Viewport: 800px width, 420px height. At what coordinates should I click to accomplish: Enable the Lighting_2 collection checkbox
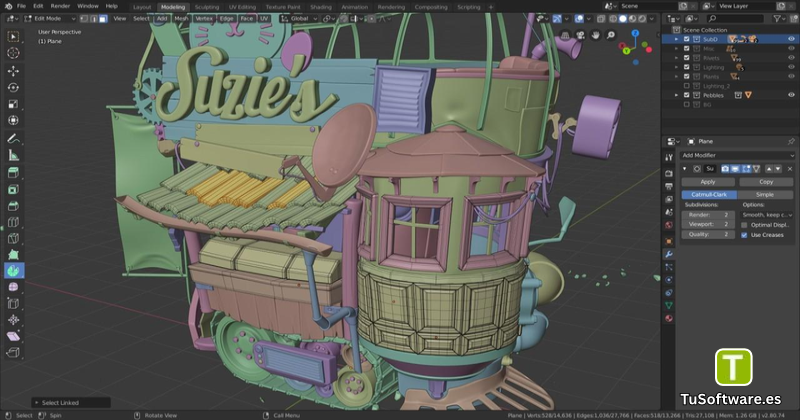pyautogui.click(x=687, y=86)
